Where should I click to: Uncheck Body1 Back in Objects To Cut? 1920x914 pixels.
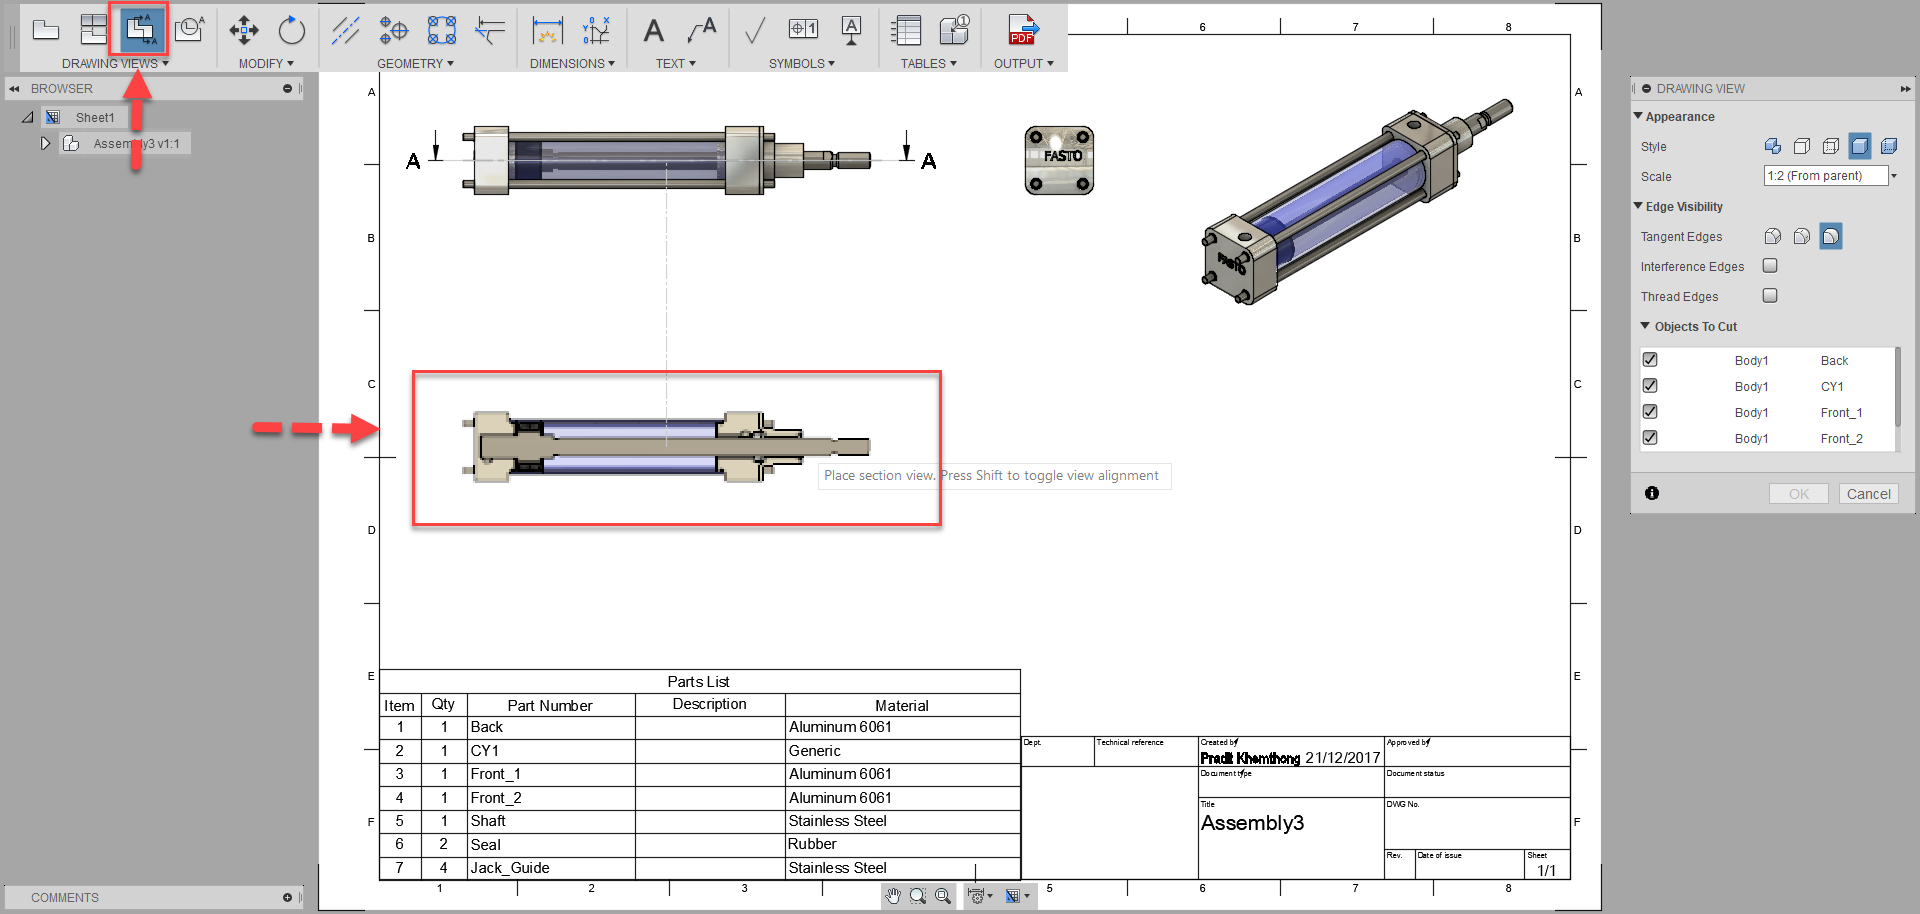point(1650,359)
